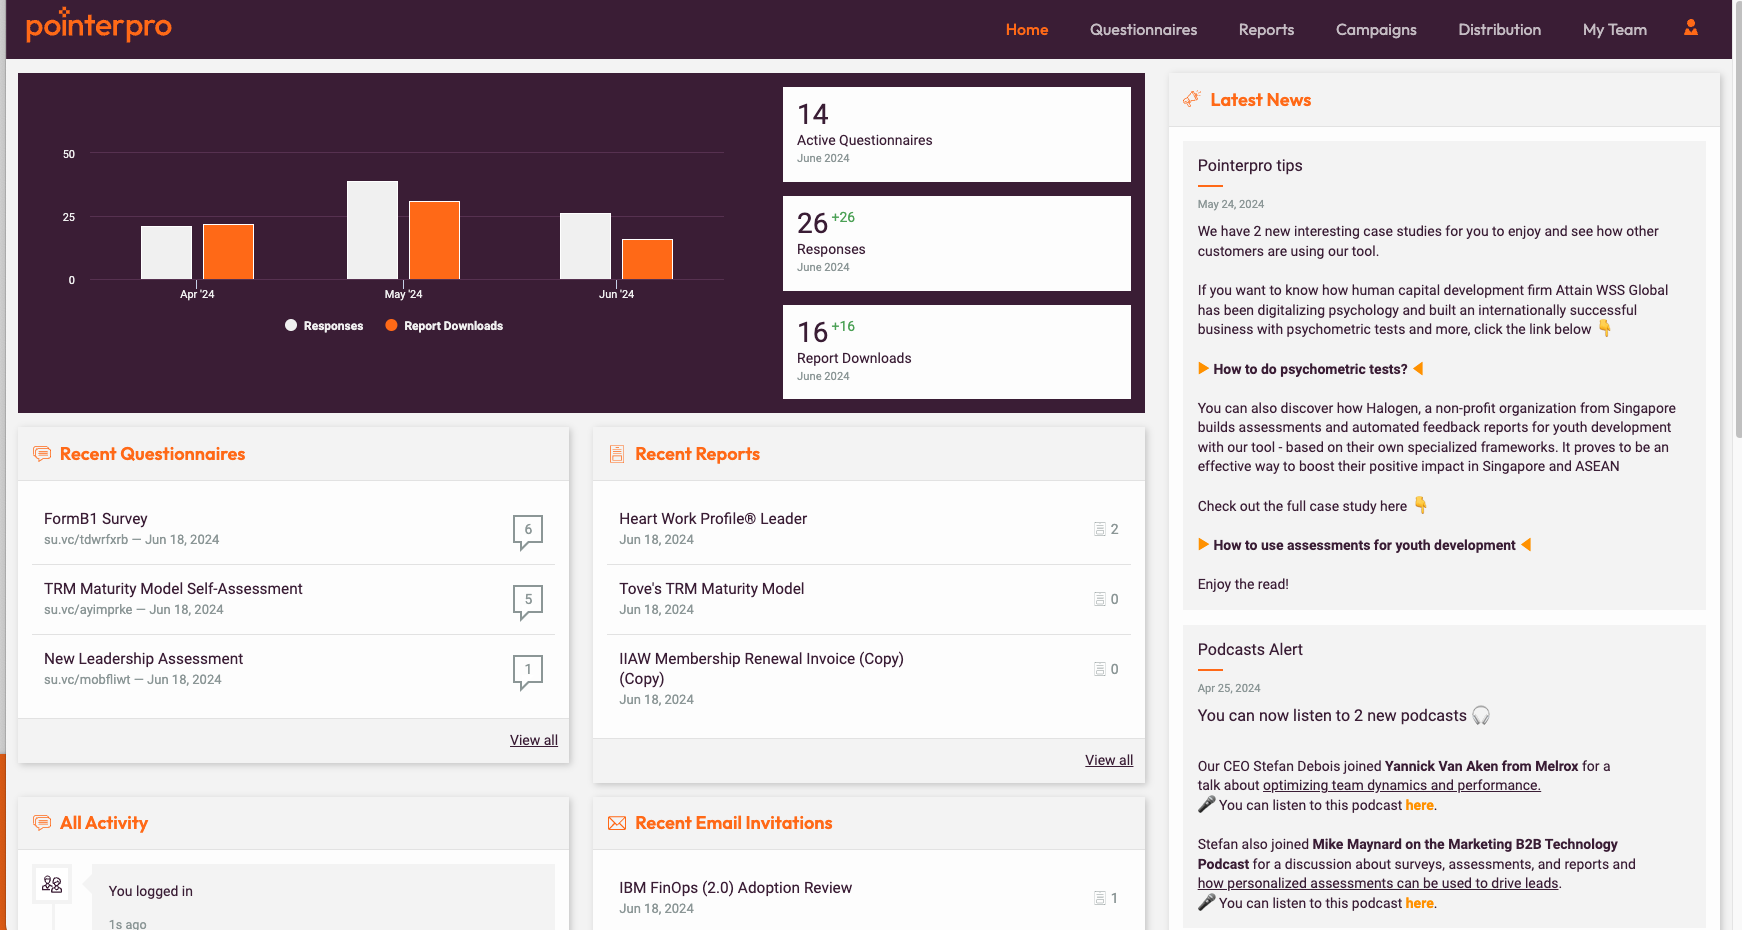Click 'here' link for Melrox podcast
This screenshot has height=930, width=1742.
[1419, 805]
